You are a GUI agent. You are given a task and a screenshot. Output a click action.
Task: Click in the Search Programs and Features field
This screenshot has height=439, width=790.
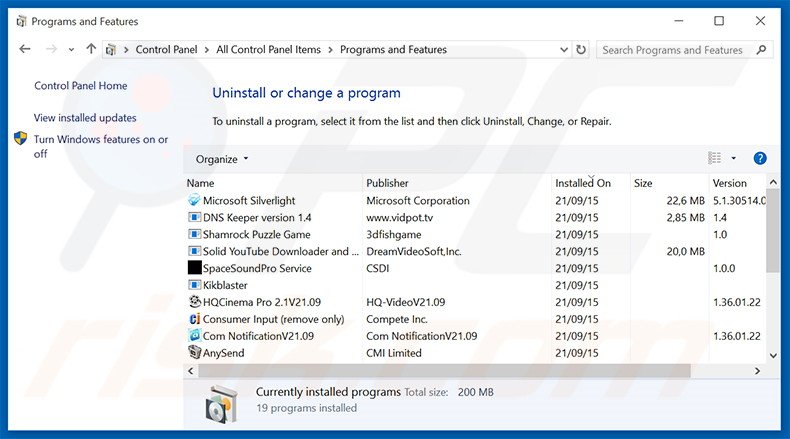coord(675,50)
